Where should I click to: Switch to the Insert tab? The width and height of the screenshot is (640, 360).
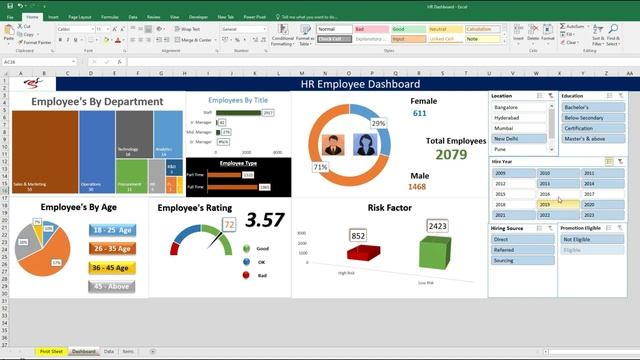[53, 17]
